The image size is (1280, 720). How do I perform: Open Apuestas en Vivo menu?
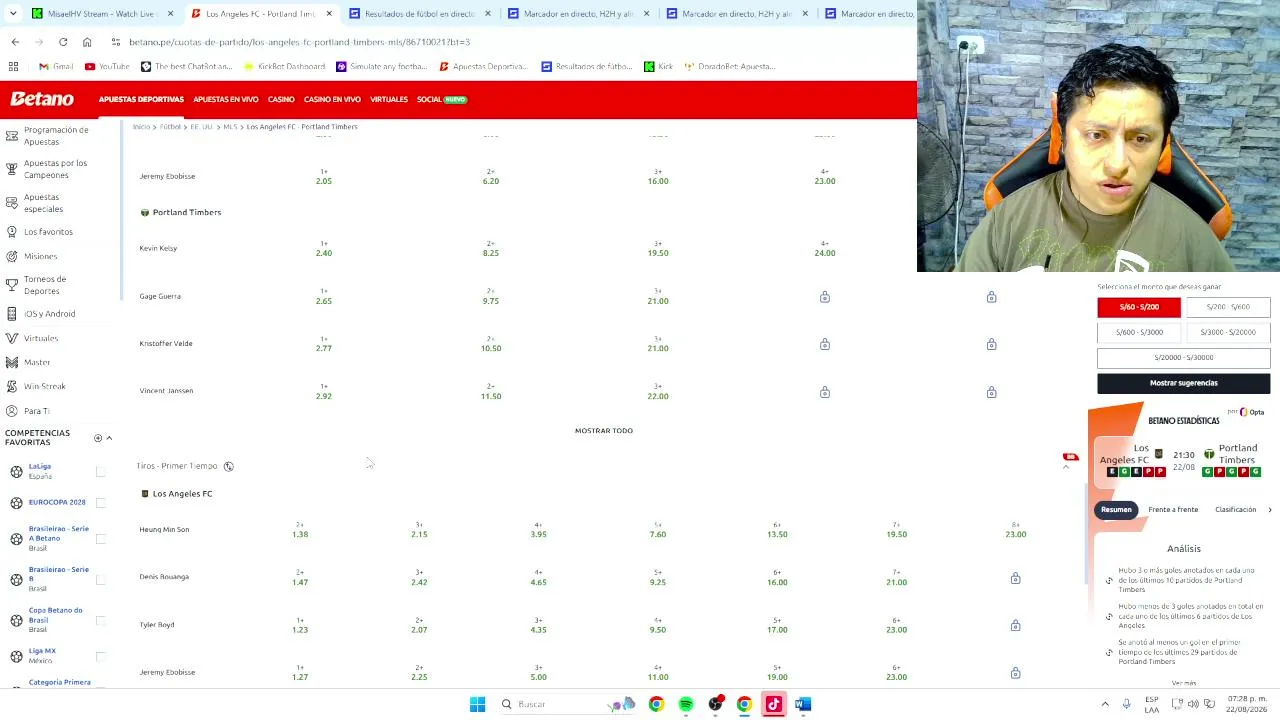coord(226,99)
